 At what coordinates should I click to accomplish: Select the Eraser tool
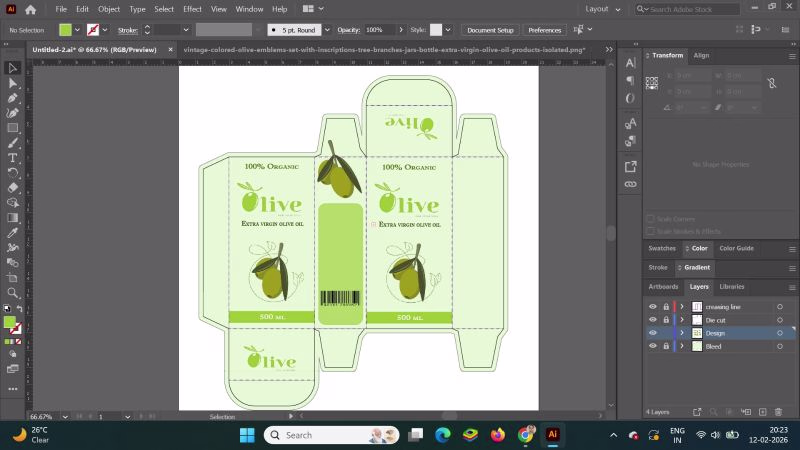(x=13, y=188)
